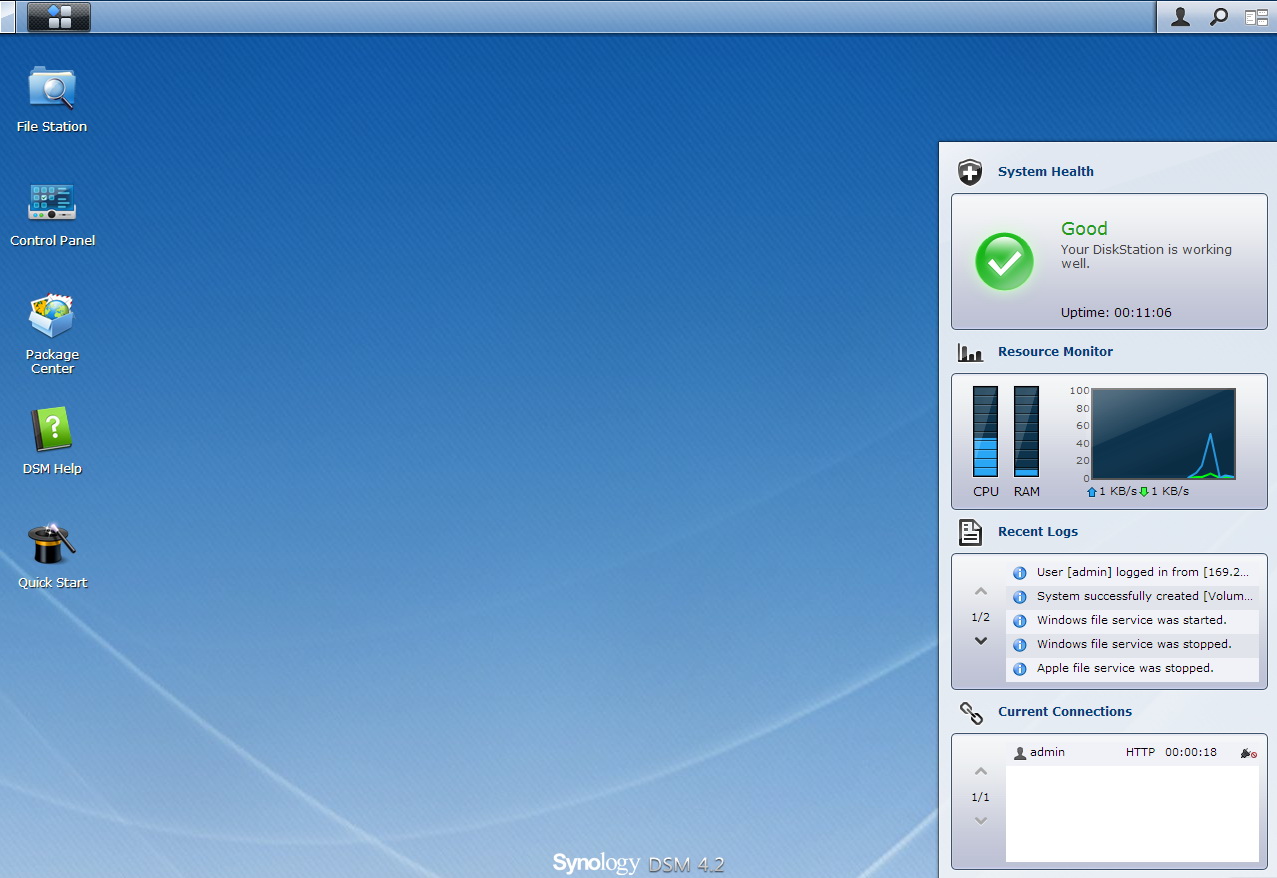Click the upload speed 1 KB/s indicator
1277x878 pixels.
pyautogui.click(x=1112, y=492)
